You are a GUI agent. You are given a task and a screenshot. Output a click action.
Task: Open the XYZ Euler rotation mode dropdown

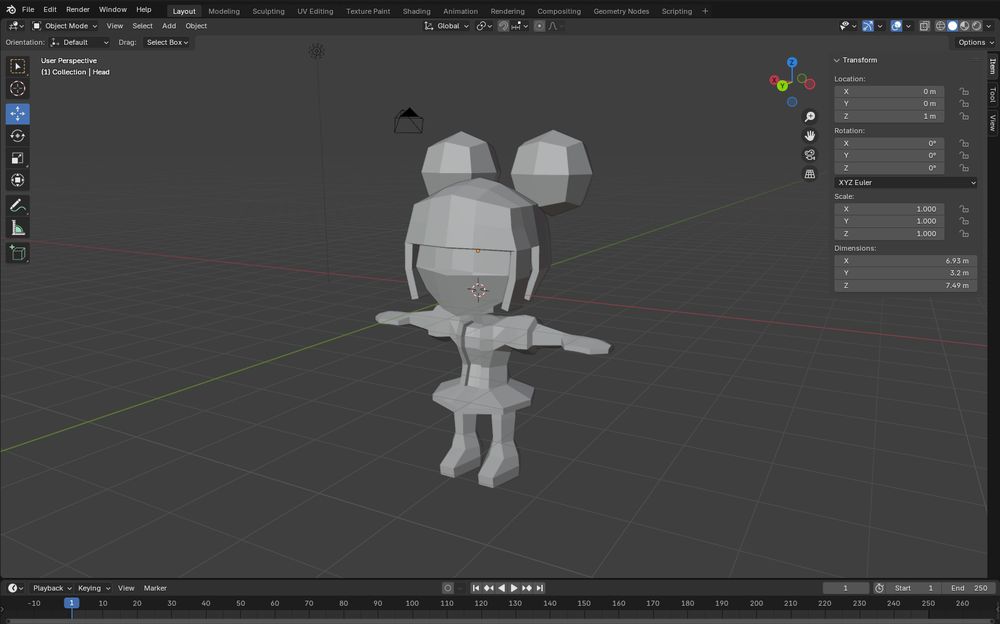[906, 182]
